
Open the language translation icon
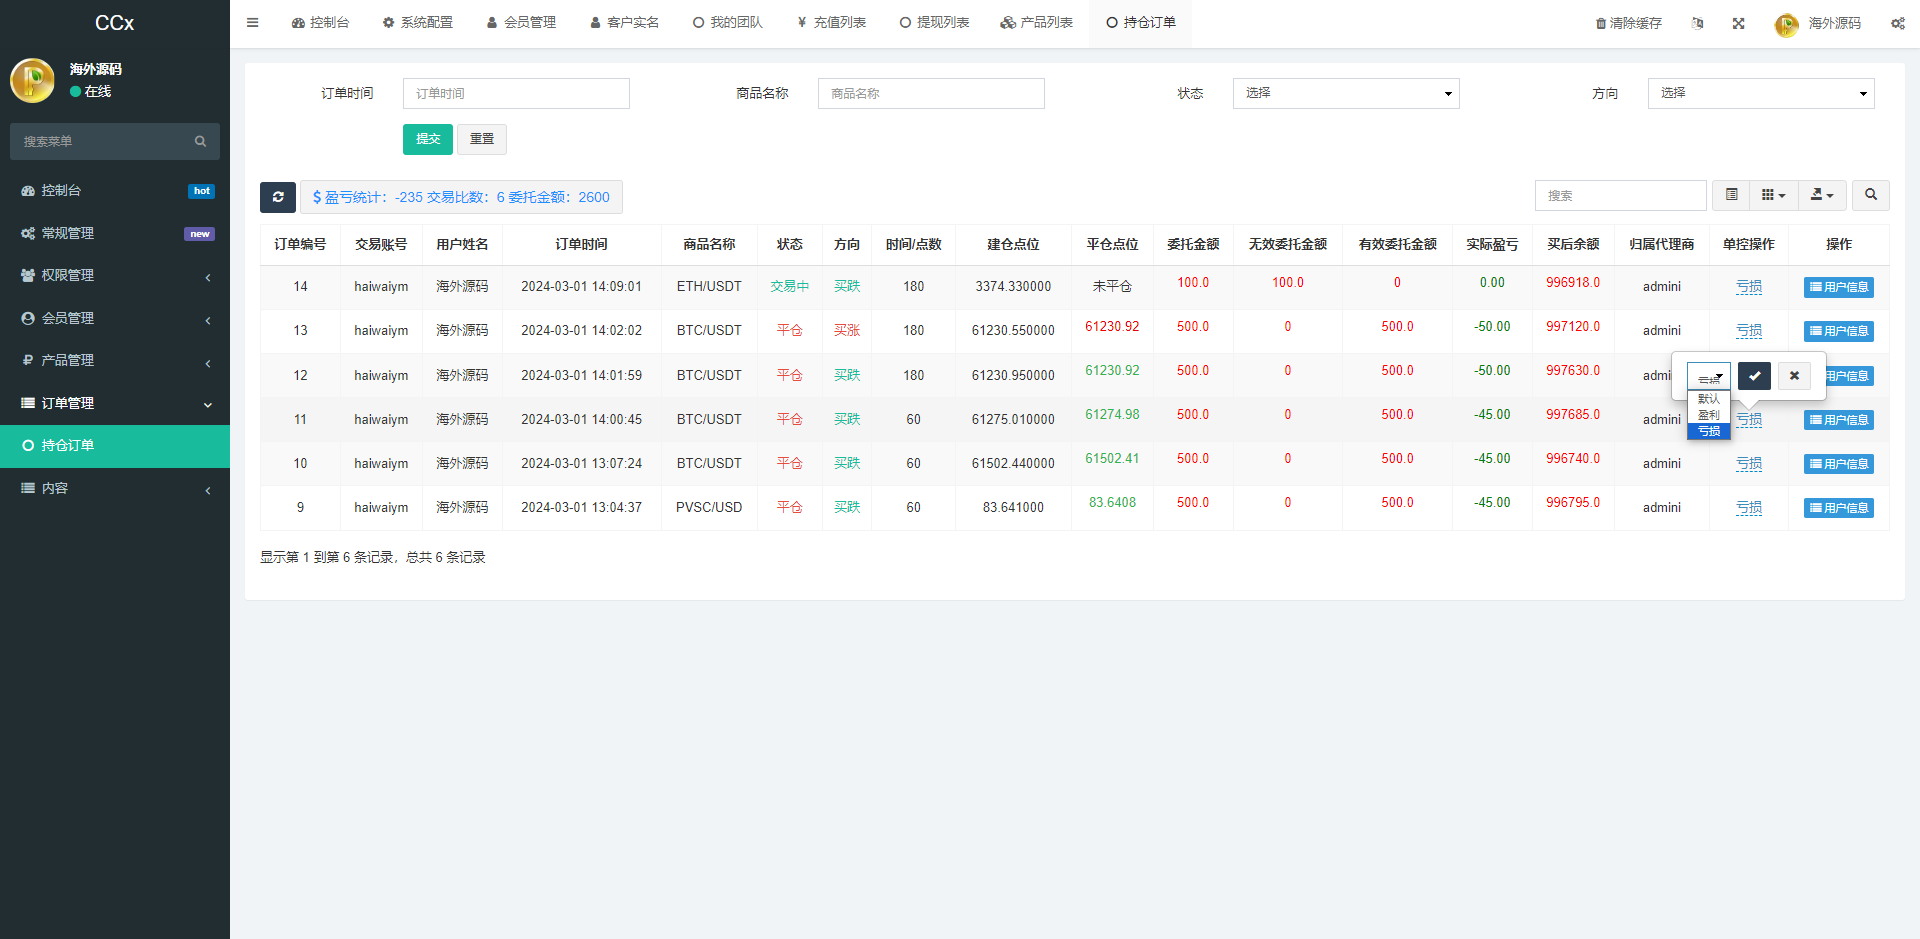[x=1697, y=23]
